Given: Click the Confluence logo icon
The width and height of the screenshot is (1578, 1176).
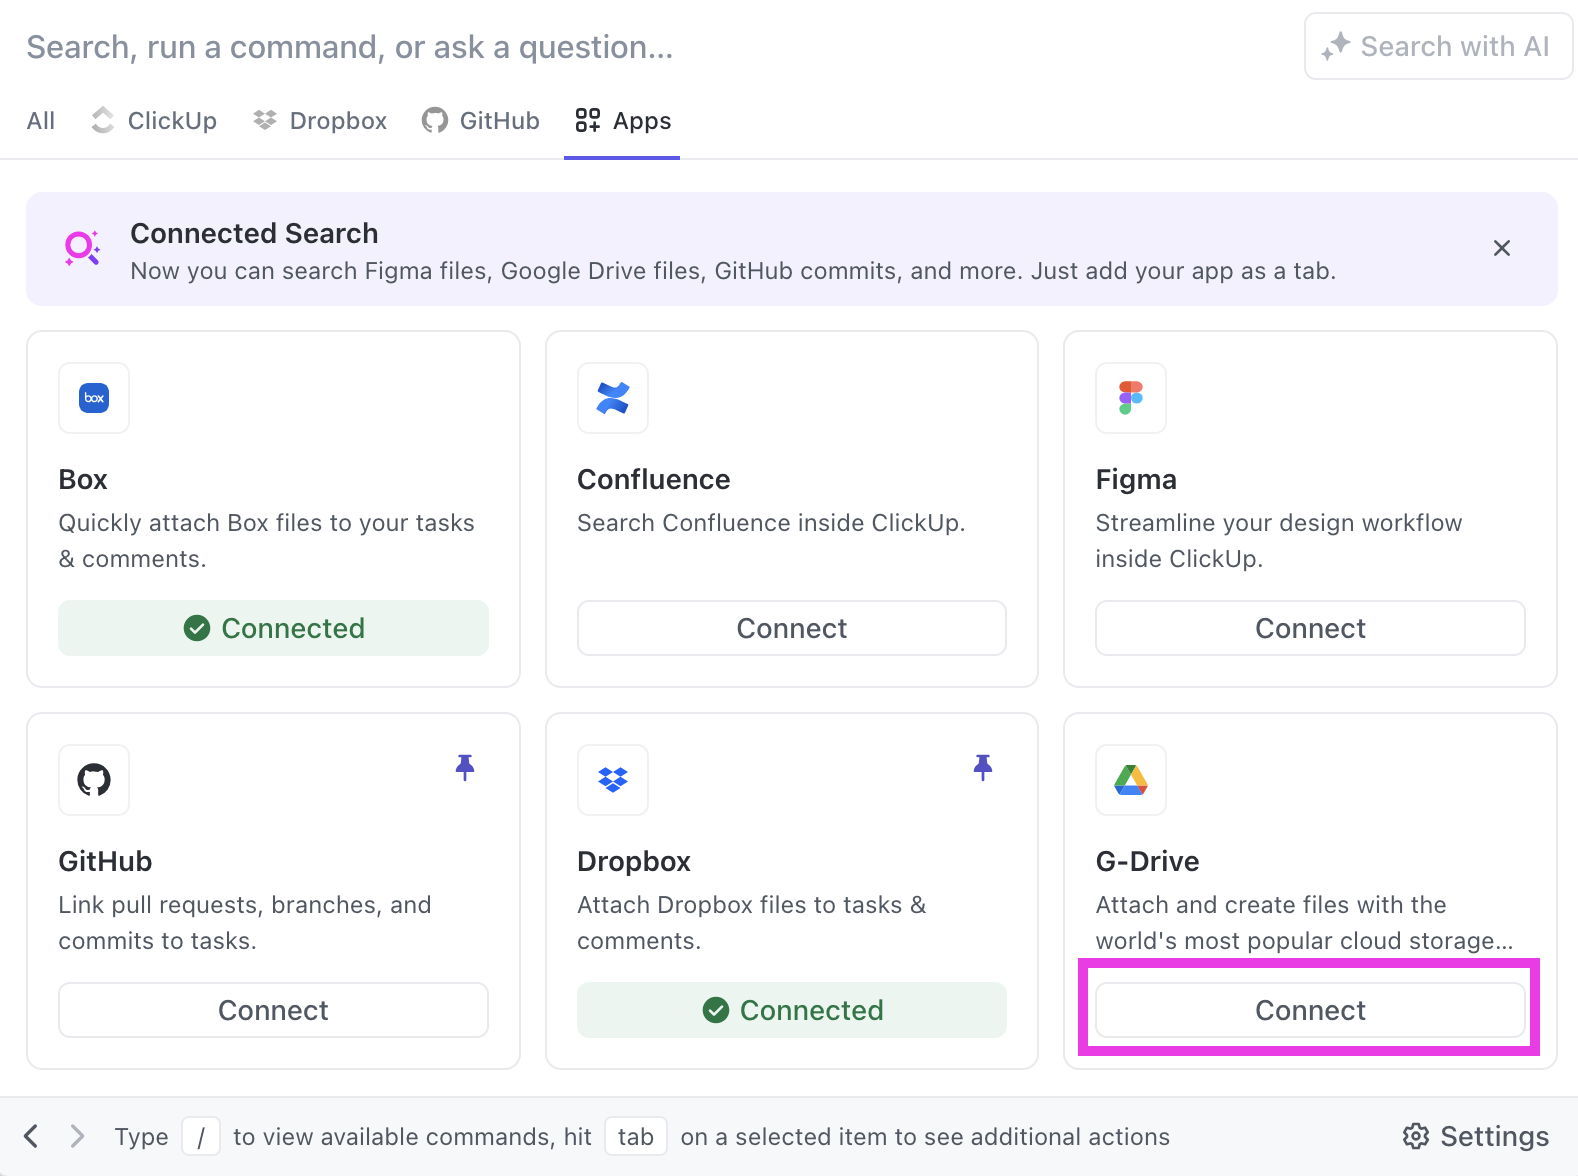Looking at the screenshot, I should pyautogui.click(x=612, y=398).
